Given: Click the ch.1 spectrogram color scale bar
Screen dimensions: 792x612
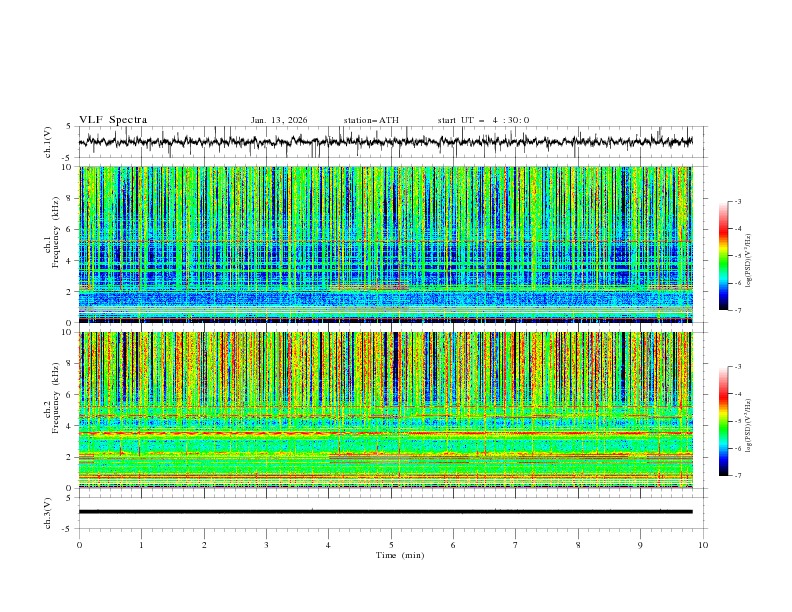Looking at the screenshot, I should pyautogui.click(x=723, y=256).
